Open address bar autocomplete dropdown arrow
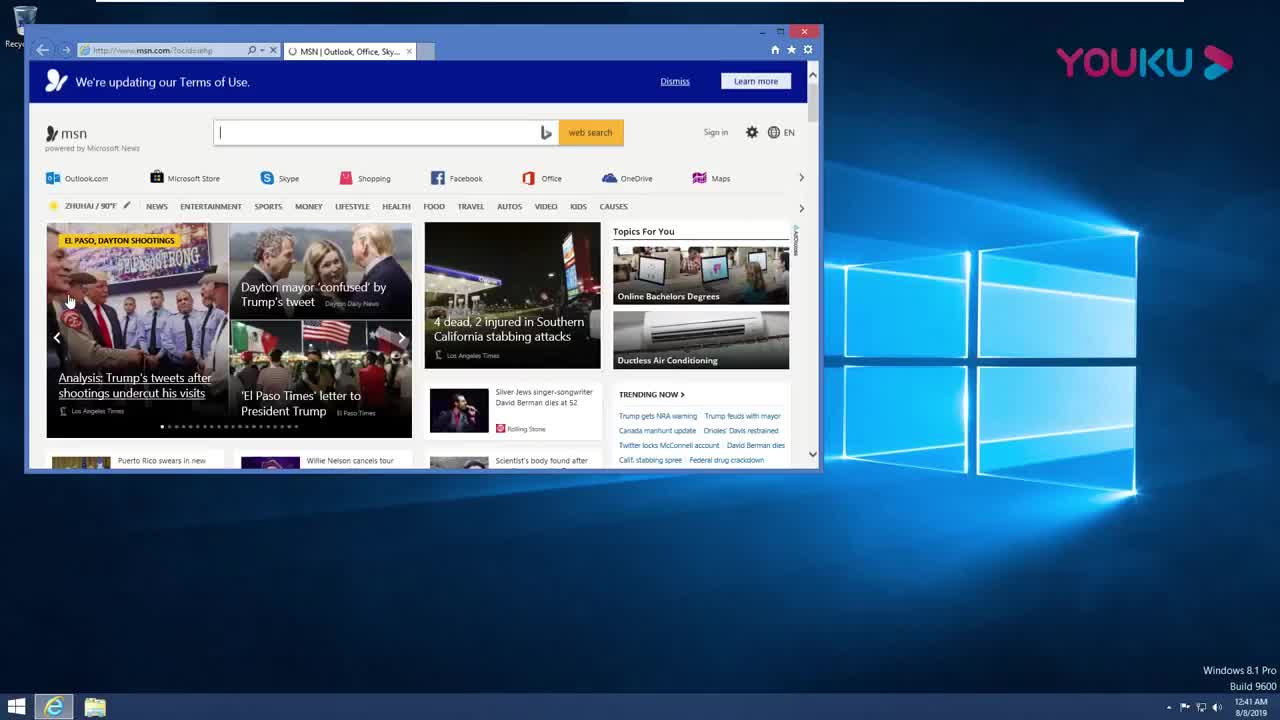Viewport: 1280px width, 720px height. coord(262,50)
